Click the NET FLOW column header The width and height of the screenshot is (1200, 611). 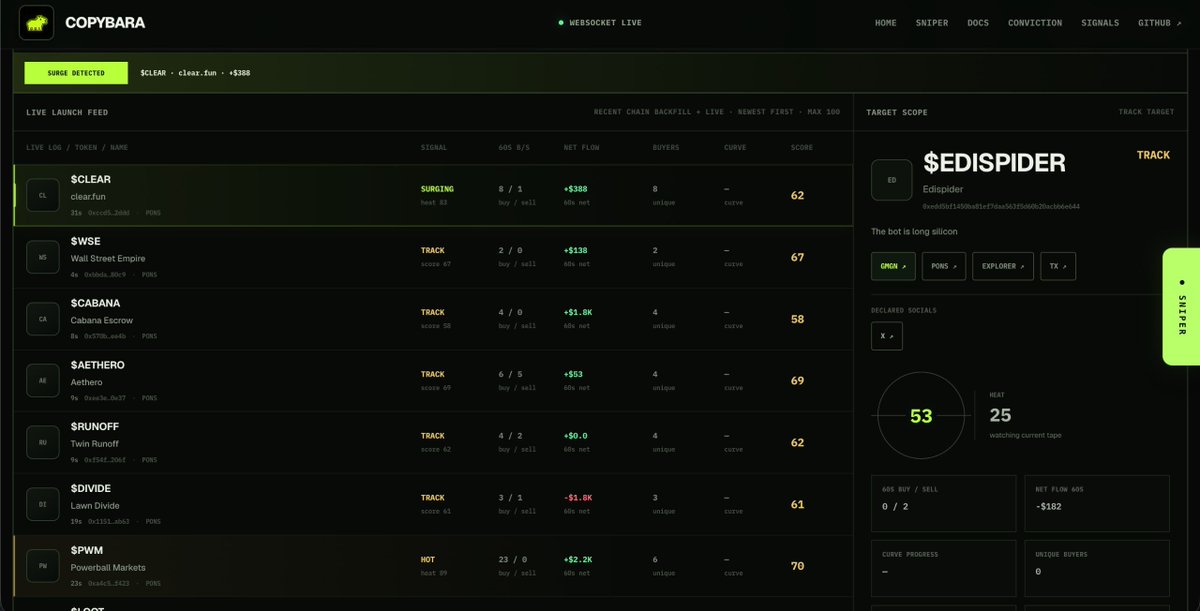tap(582, 148)
